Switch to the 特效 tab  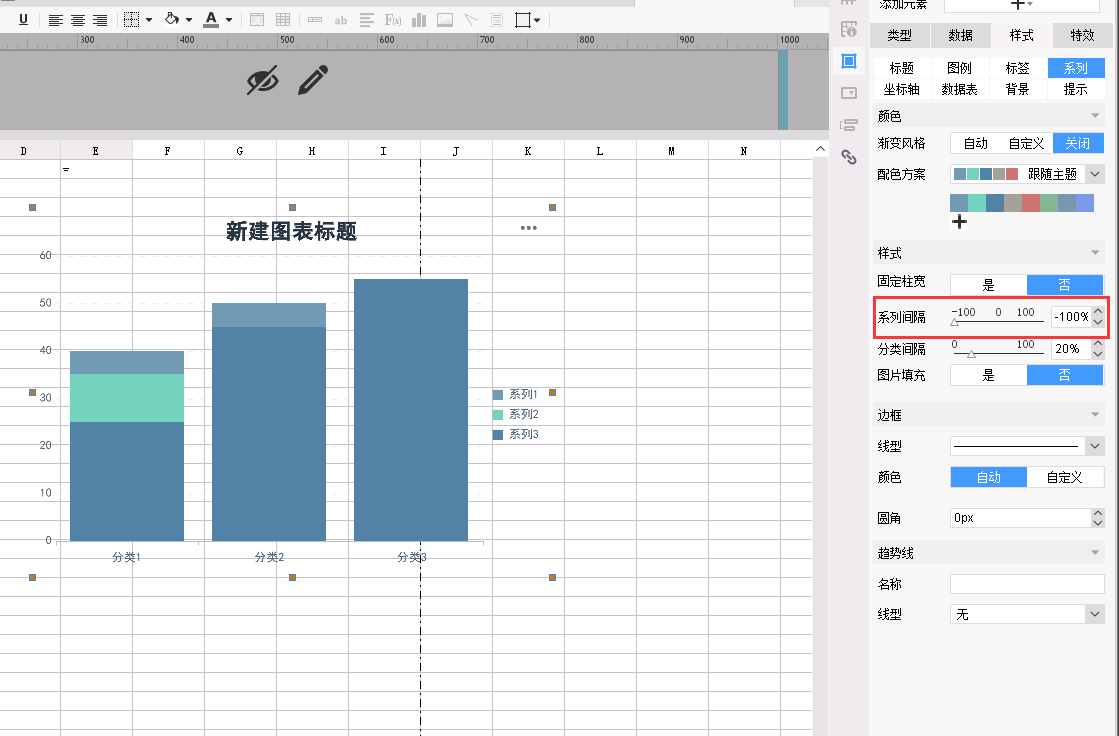1082,35
